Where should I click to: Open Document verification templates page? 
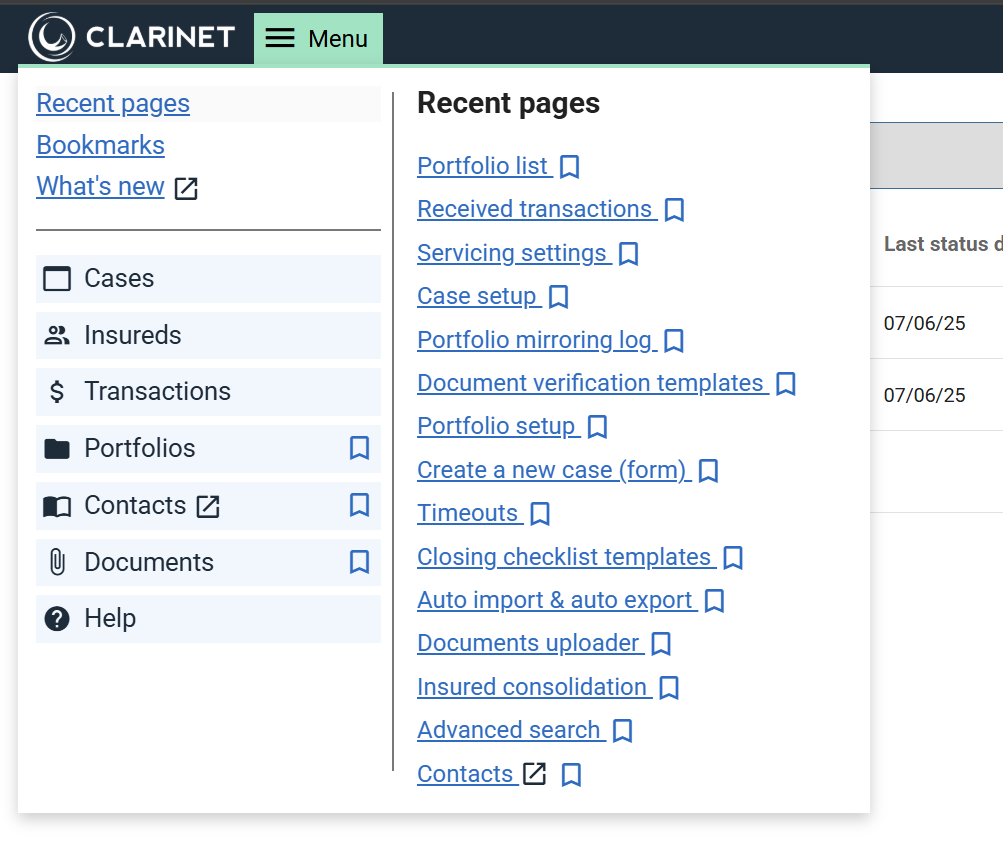(x=590, y=383)
